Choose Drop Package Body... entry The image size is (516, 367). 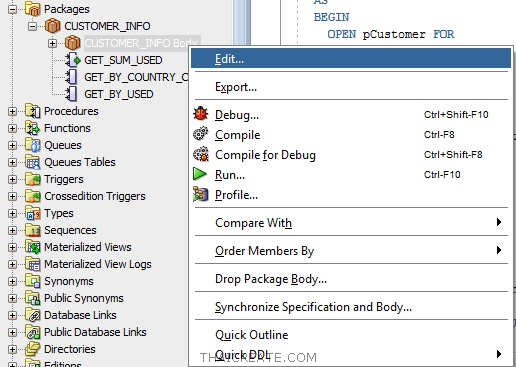point(351,279)
